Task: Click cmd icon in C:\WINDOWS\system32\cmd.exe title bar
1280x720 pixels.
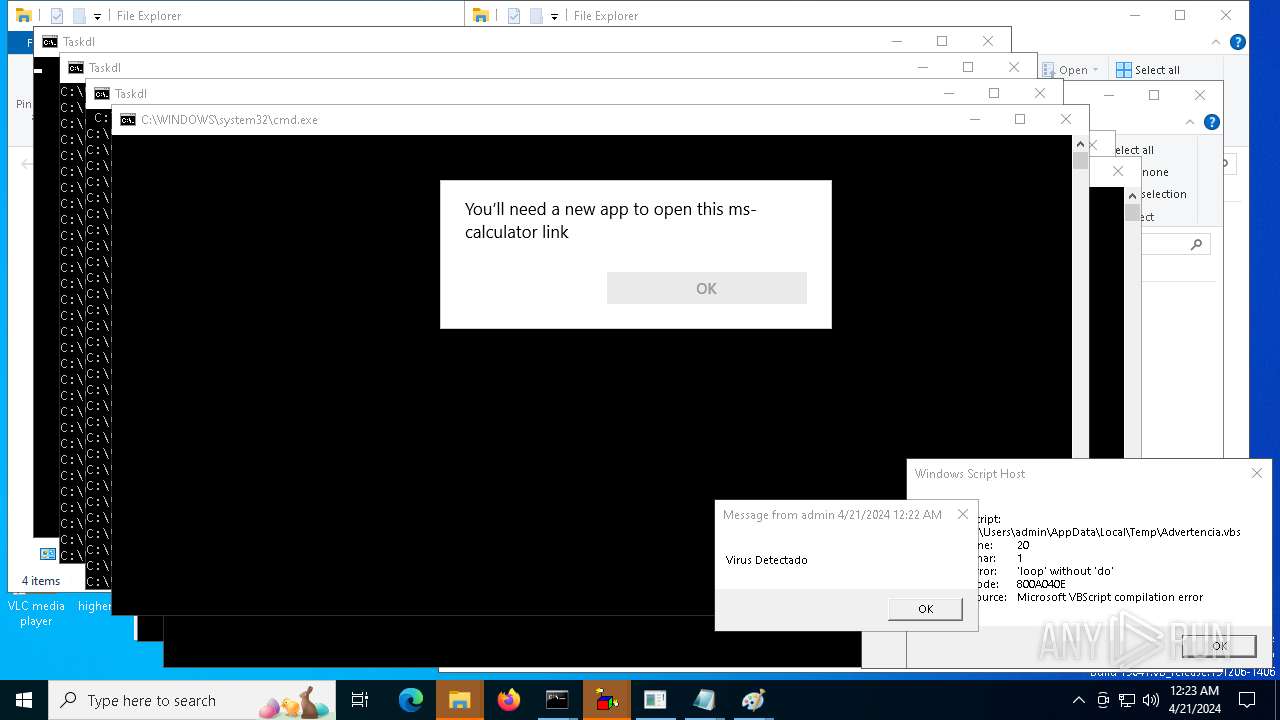Action: point(127,120)
